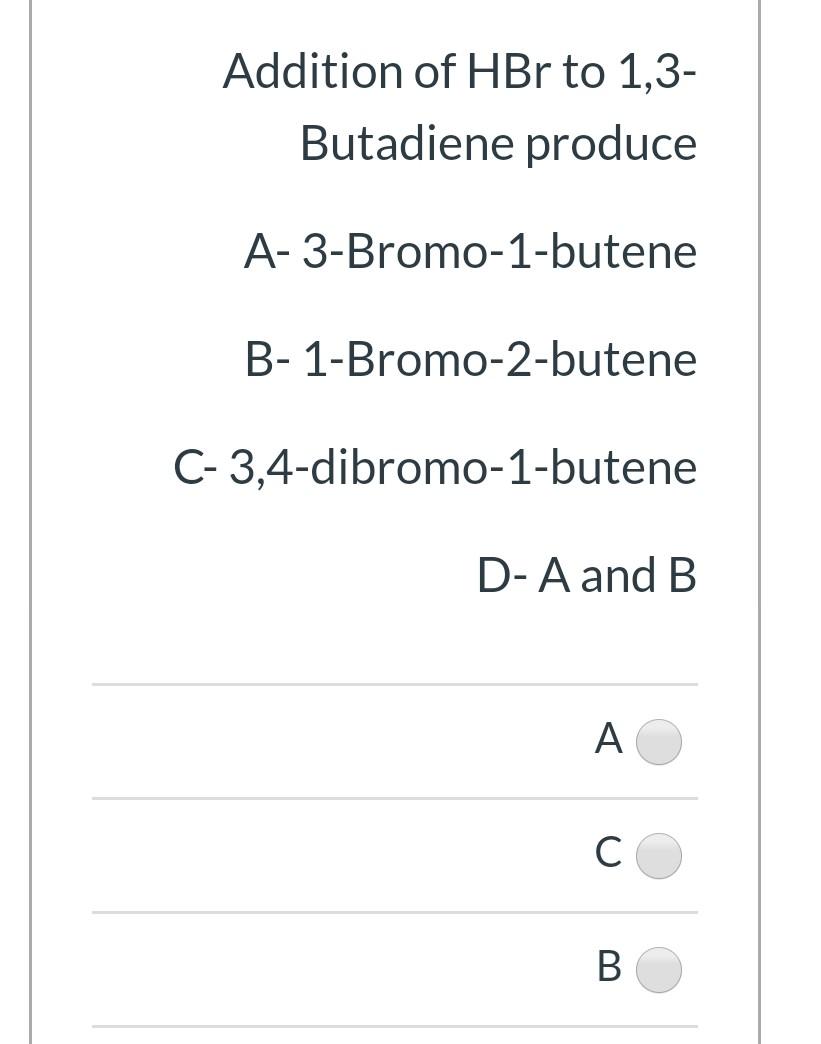Viewport: 821px width, 1044px height.
Task: Click option text 'C- 3,4-dibromo-1-butene'
Action: 435,468
